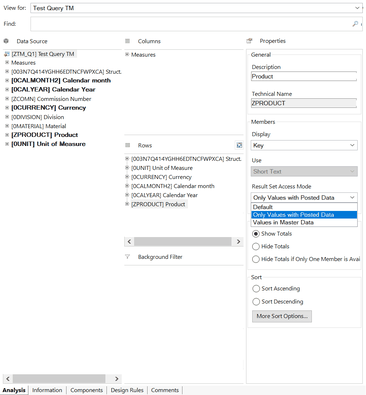Select the Show Totals radio button
366x395 pixels.
(256, 234)
